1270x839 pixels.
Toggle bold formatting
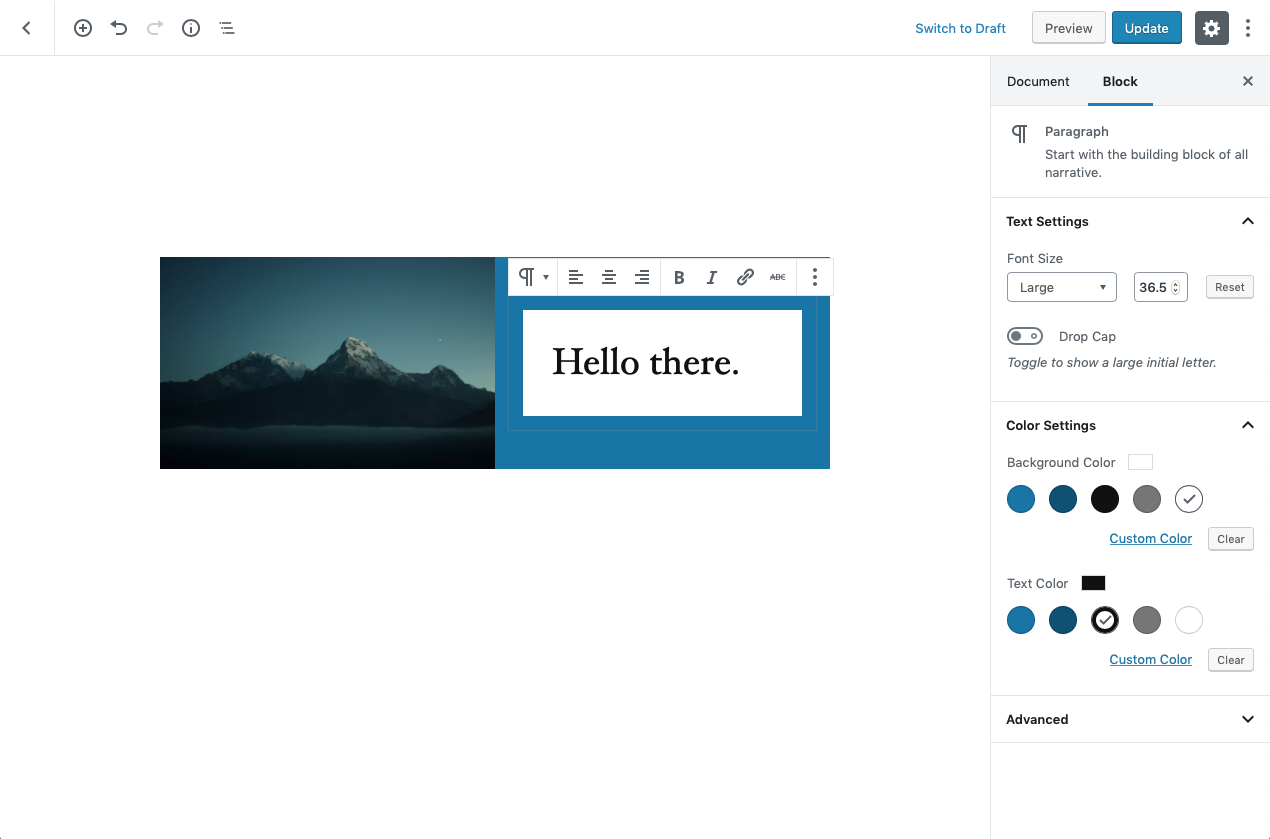(679, 277)
